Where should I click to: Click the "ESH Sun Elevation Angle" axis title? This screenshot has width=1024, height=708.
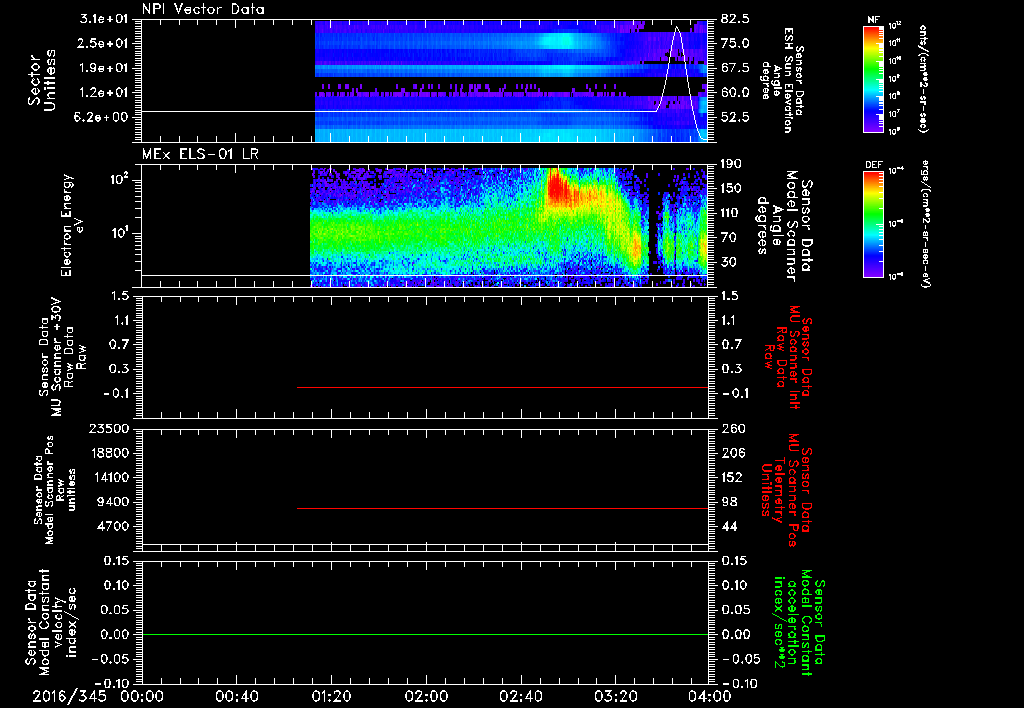pos(782,80)
